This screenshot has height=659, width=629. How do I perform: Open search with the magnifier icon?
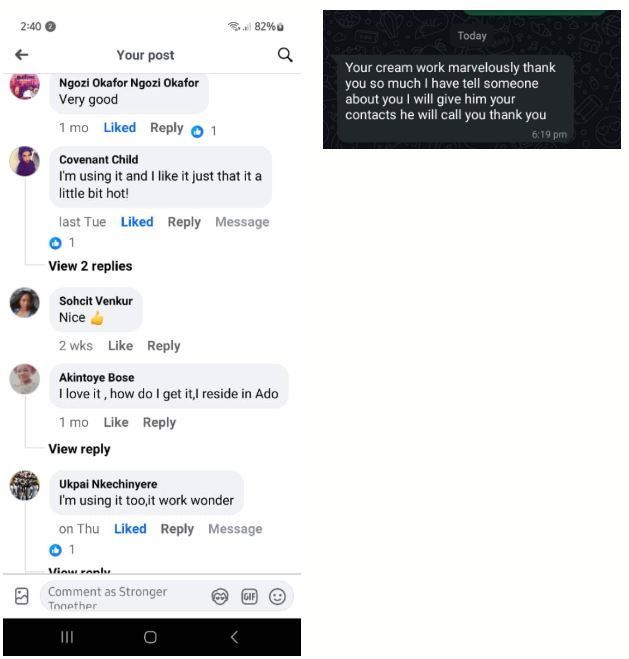click(285, 55)
